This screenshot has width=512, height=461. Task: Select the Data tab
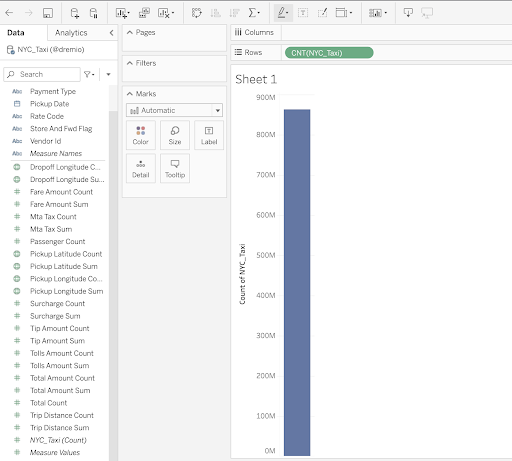point(16,33)
